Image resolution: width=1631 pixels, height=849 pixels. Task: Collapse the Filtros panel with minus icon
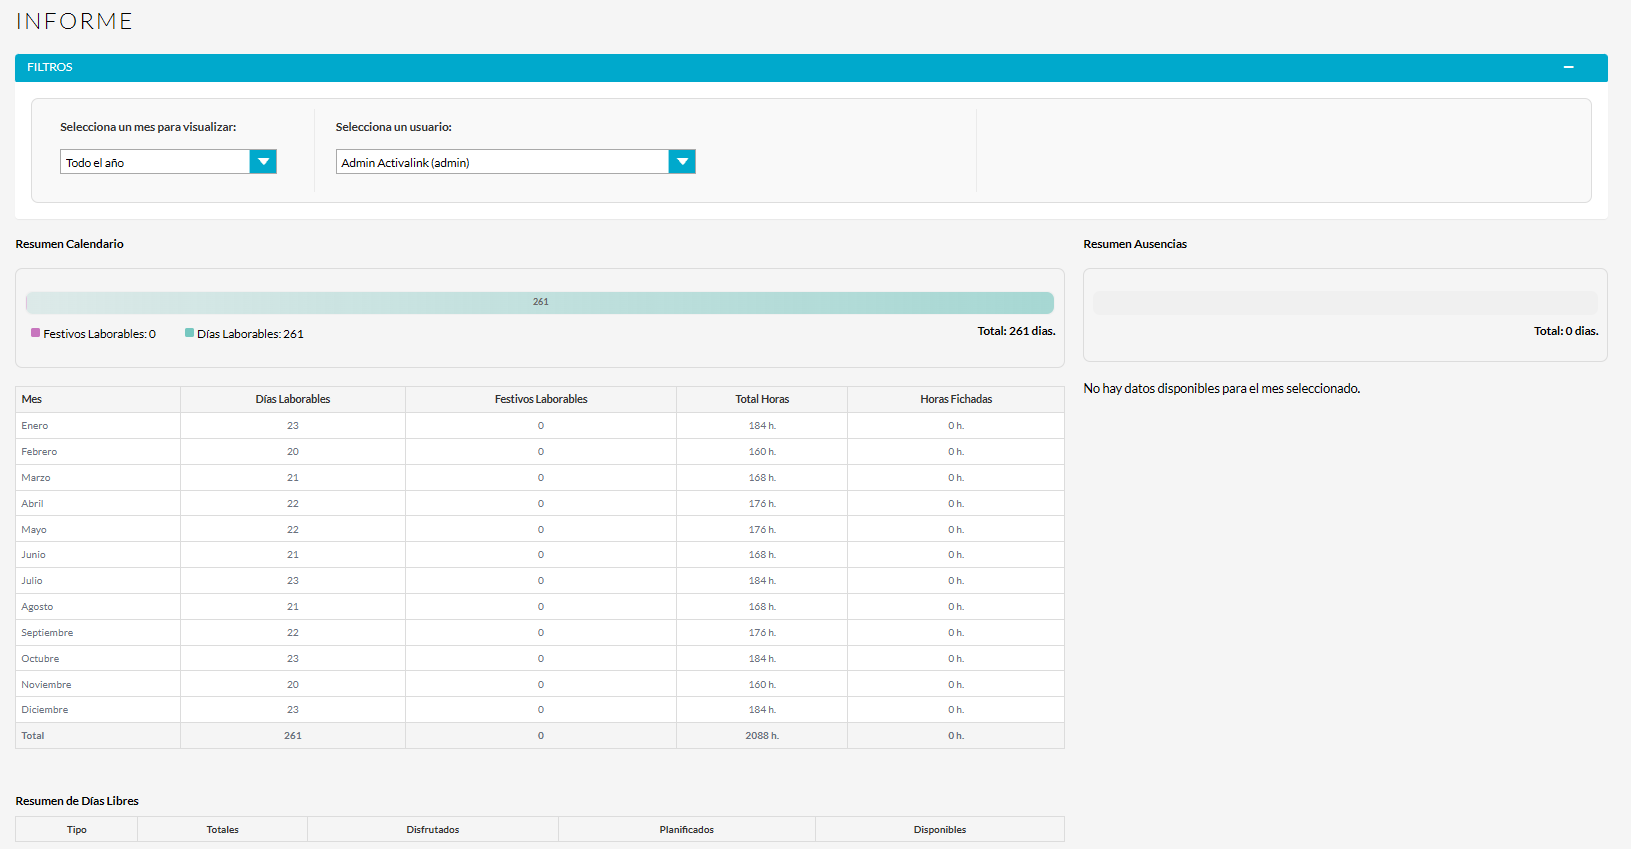1568,67
